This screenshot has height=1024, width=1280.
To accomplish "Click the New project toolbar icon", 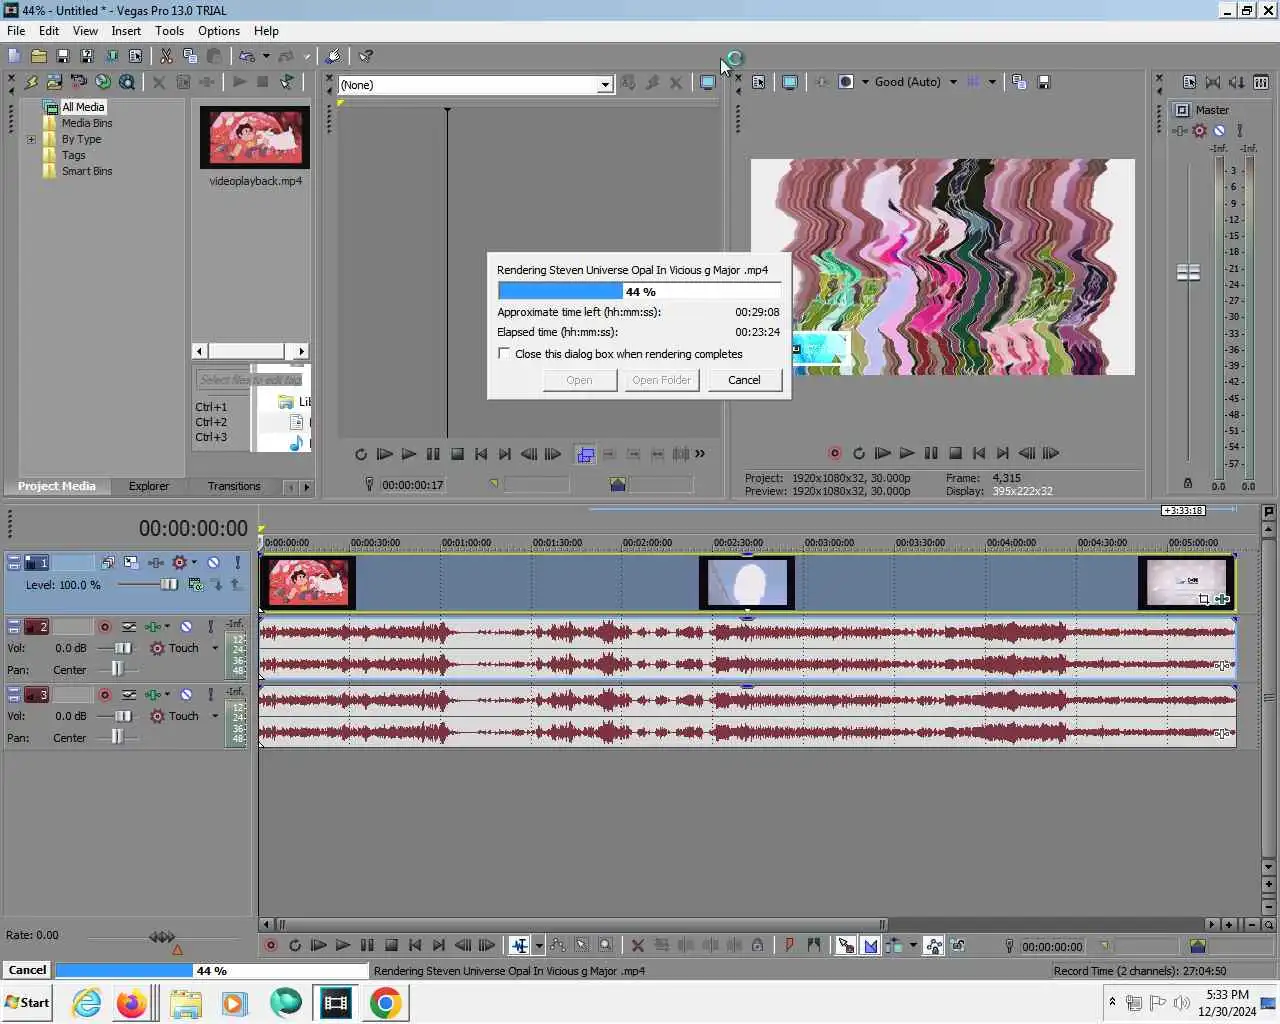I will coord(14,56).
